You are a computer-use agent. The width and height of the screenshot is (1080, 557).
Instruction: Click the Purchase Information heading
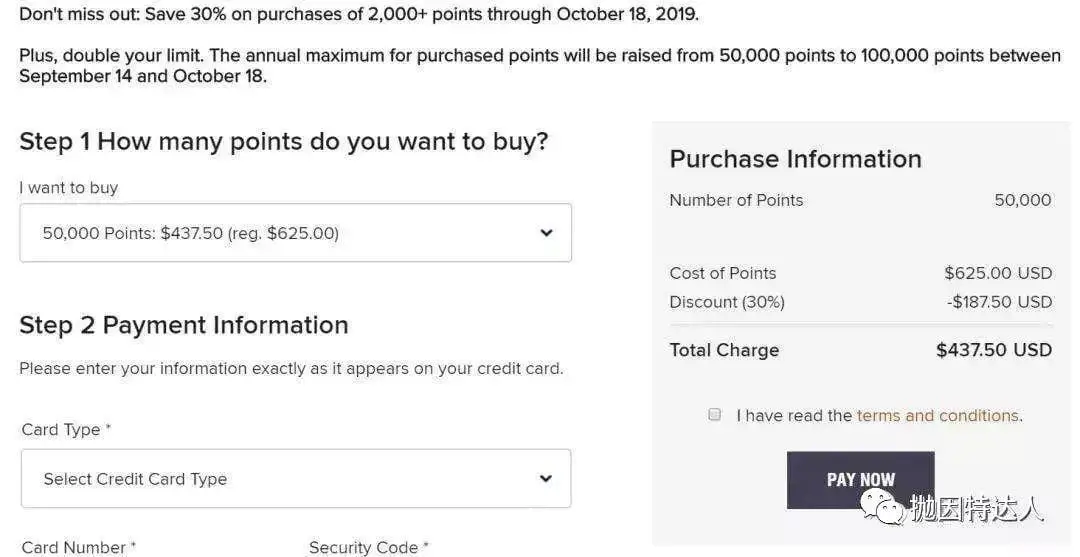point(795,159)
